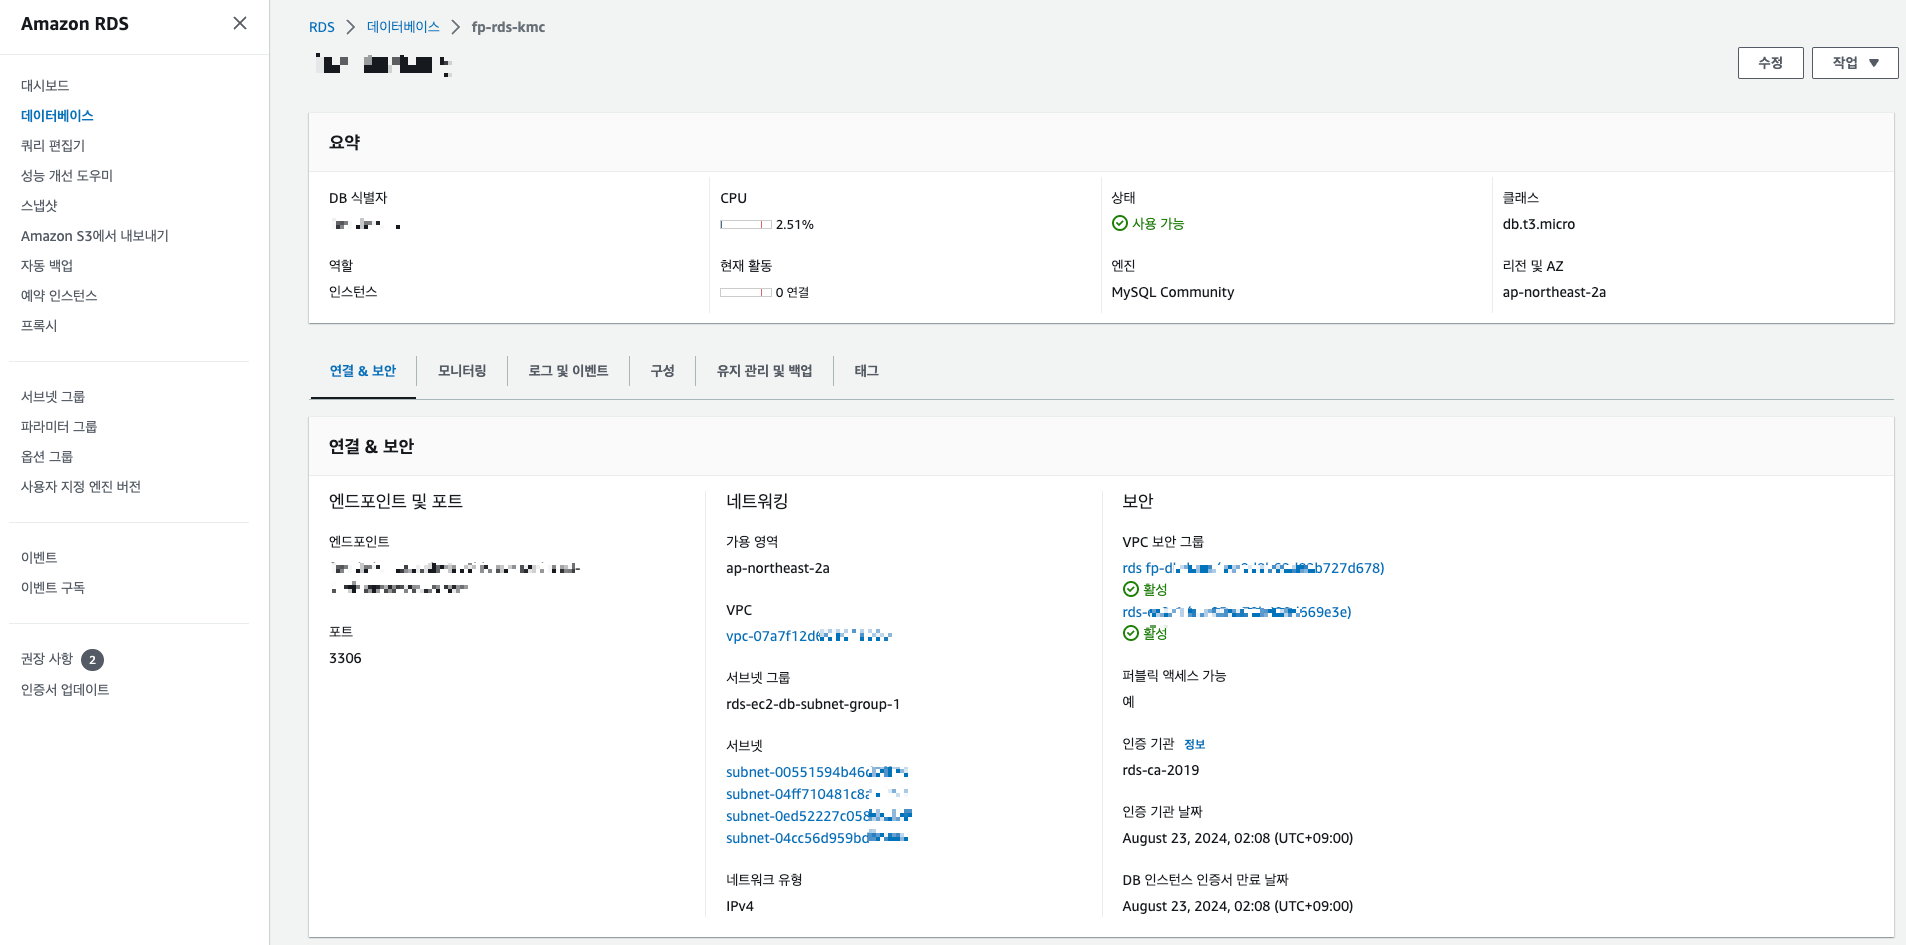Image resolution: width=1906 pixels, height=945 pixels.
Task: Open subnet-00551594b46 link
Action: click(x=817, y=772)
